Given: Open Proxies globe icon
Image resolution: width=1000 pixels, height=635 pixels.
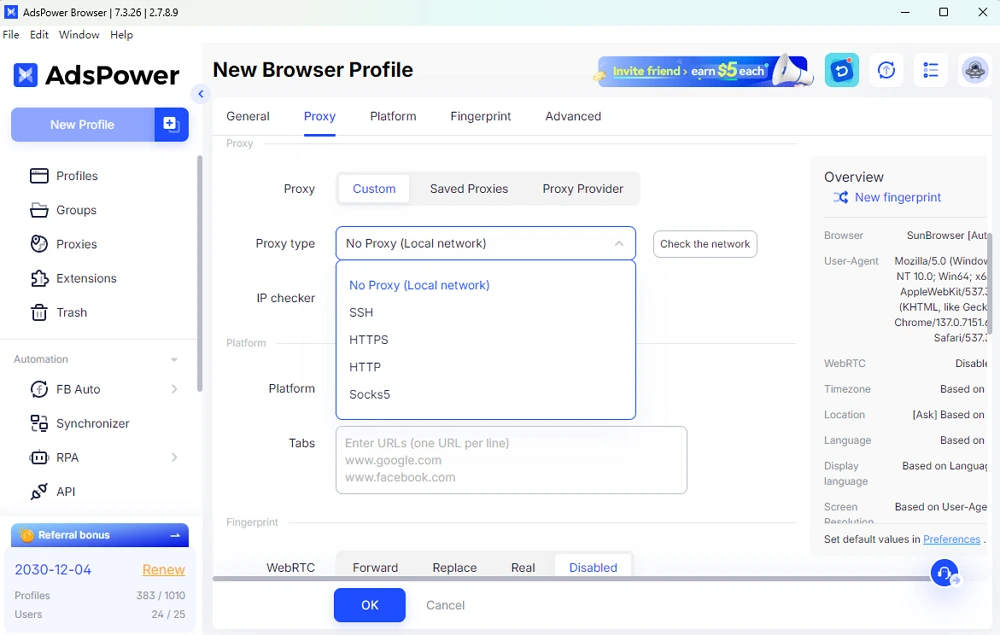Looking at the screenshot, I should pos(39,244).
